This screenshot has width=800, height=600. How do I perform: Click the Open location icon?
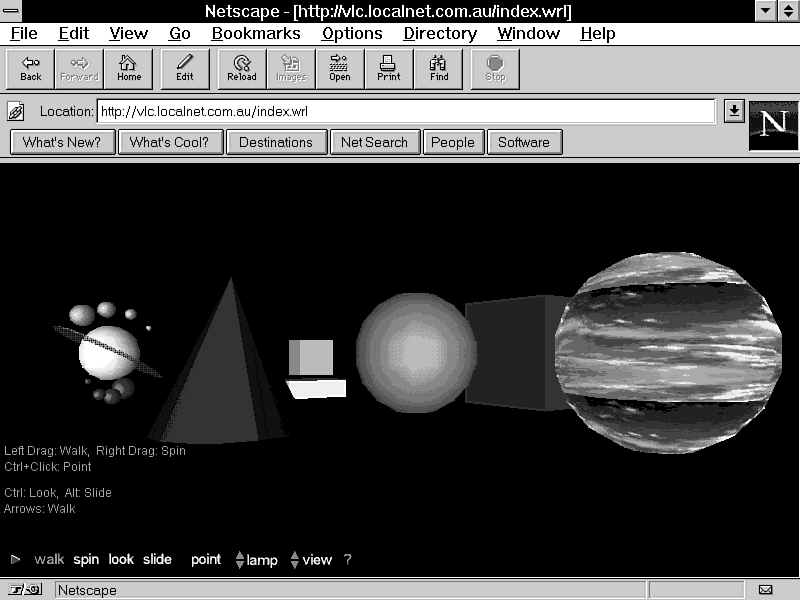[340, 68]
